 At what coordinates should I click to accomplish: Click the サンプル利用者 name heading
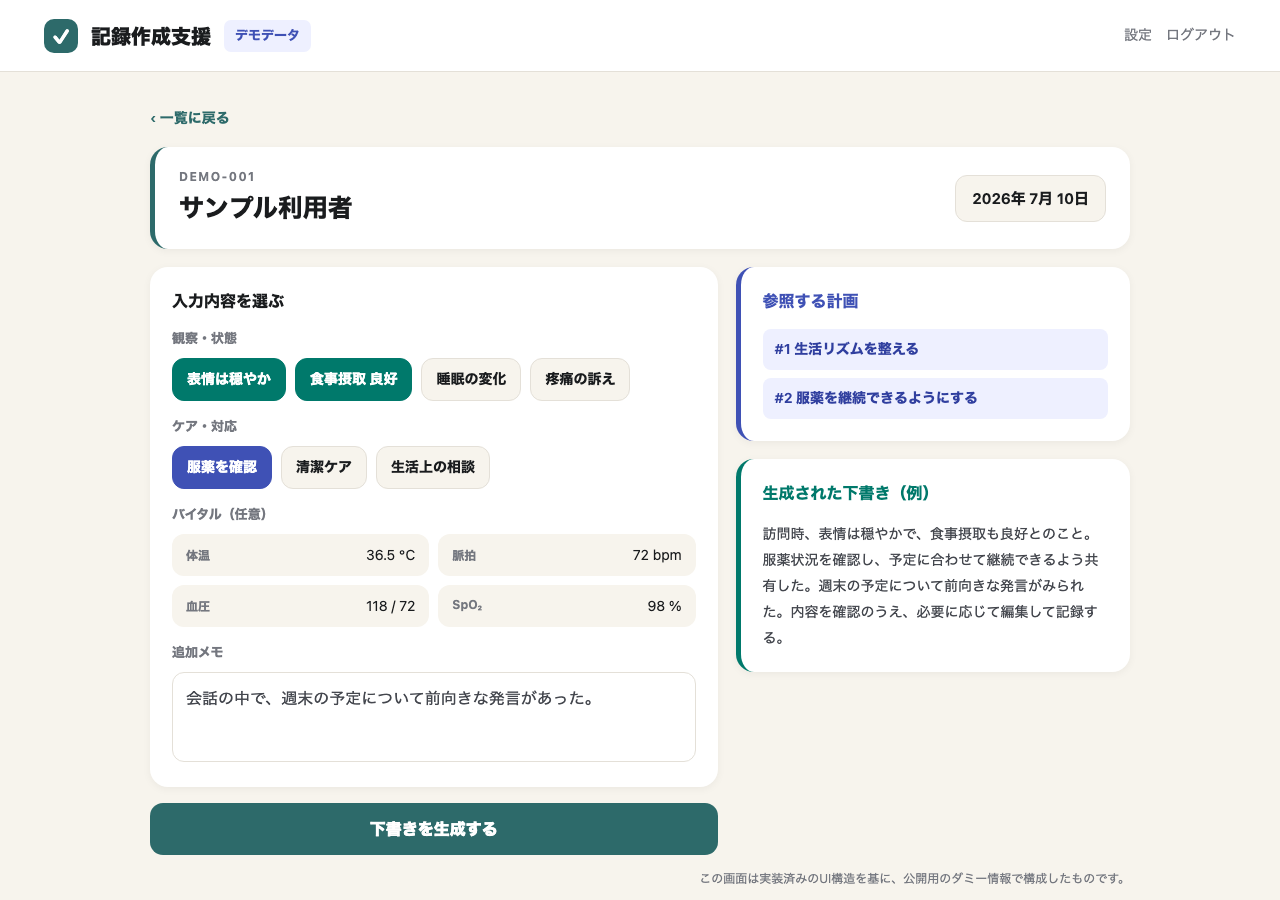(266, 207)
